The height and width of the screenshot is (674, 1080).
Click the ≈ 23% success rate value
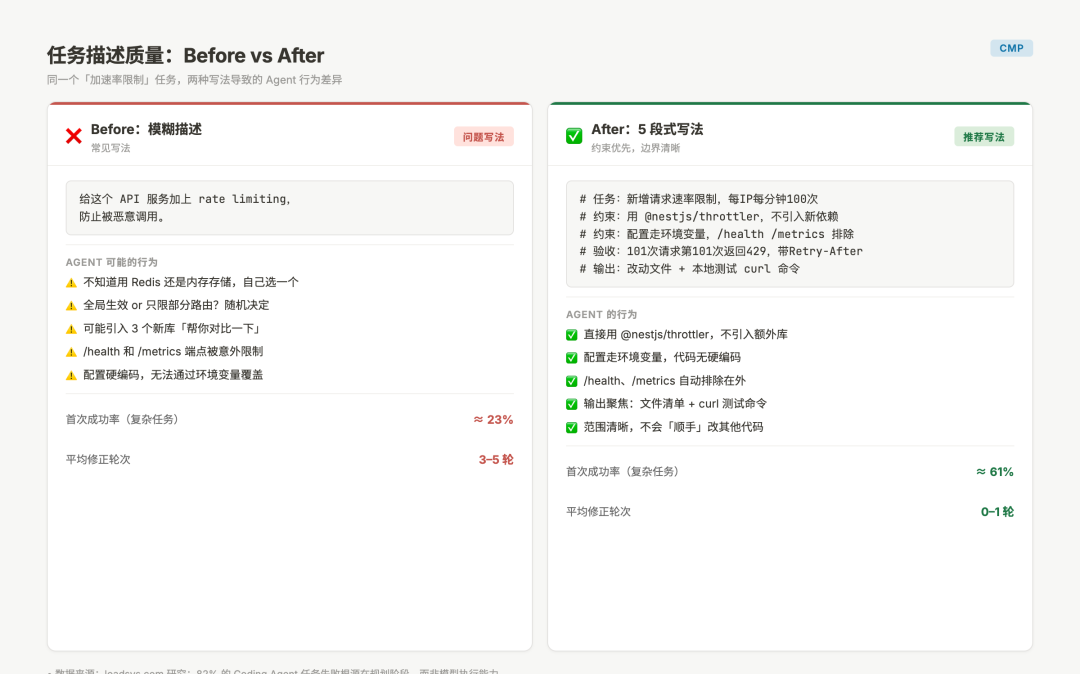tap(493, 419)
